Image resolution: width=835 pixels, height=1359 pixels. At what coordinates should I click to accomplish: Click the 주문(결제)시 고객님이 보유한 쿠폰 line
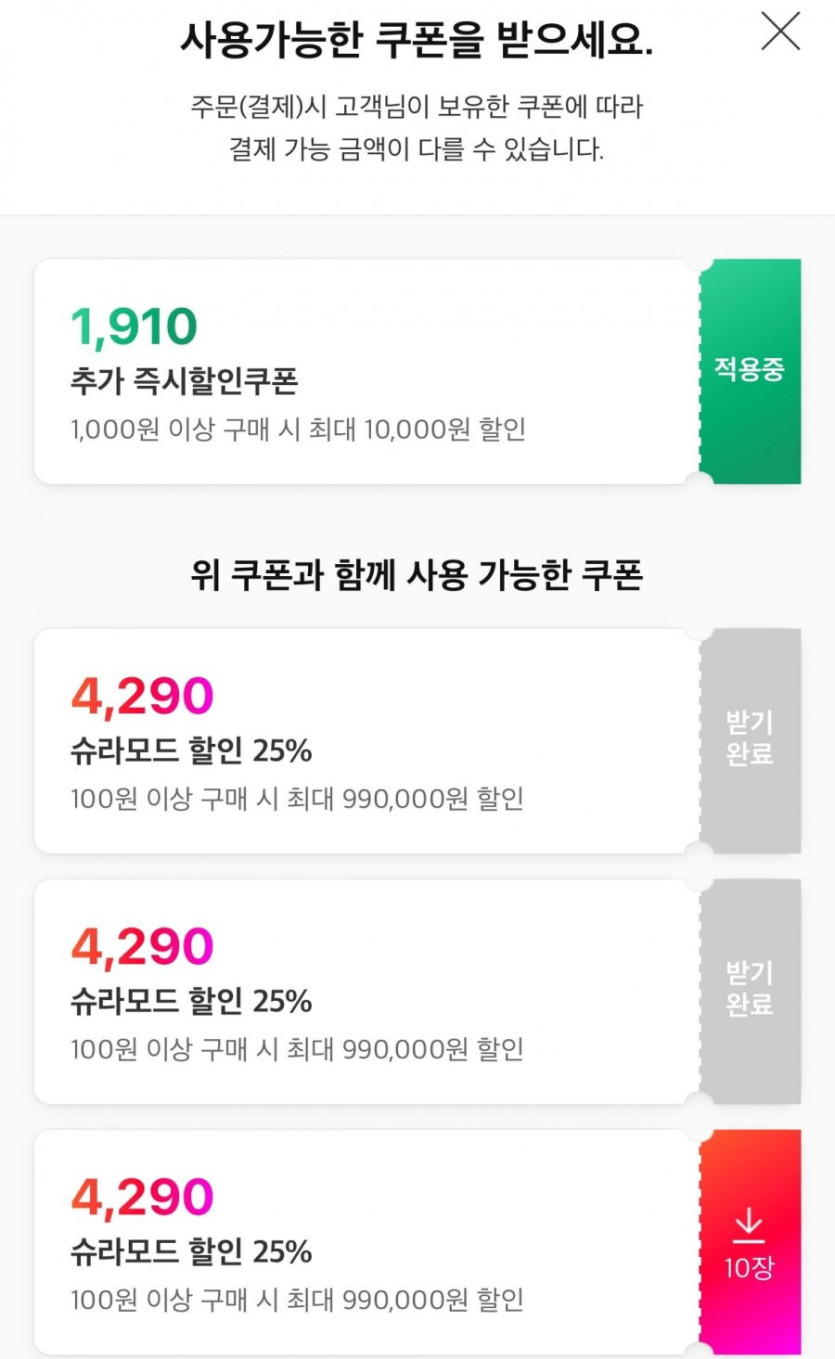416,107
